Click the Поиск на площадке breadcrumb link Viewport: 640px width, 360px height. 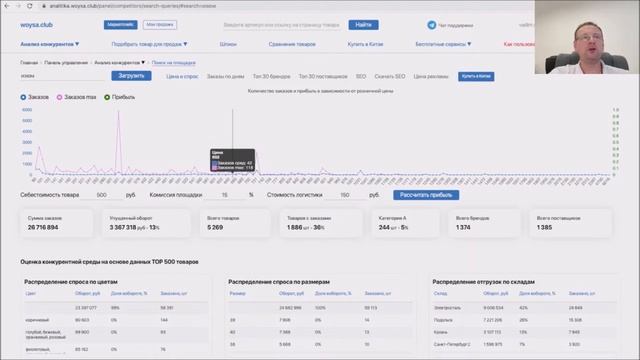coord(173,63)
